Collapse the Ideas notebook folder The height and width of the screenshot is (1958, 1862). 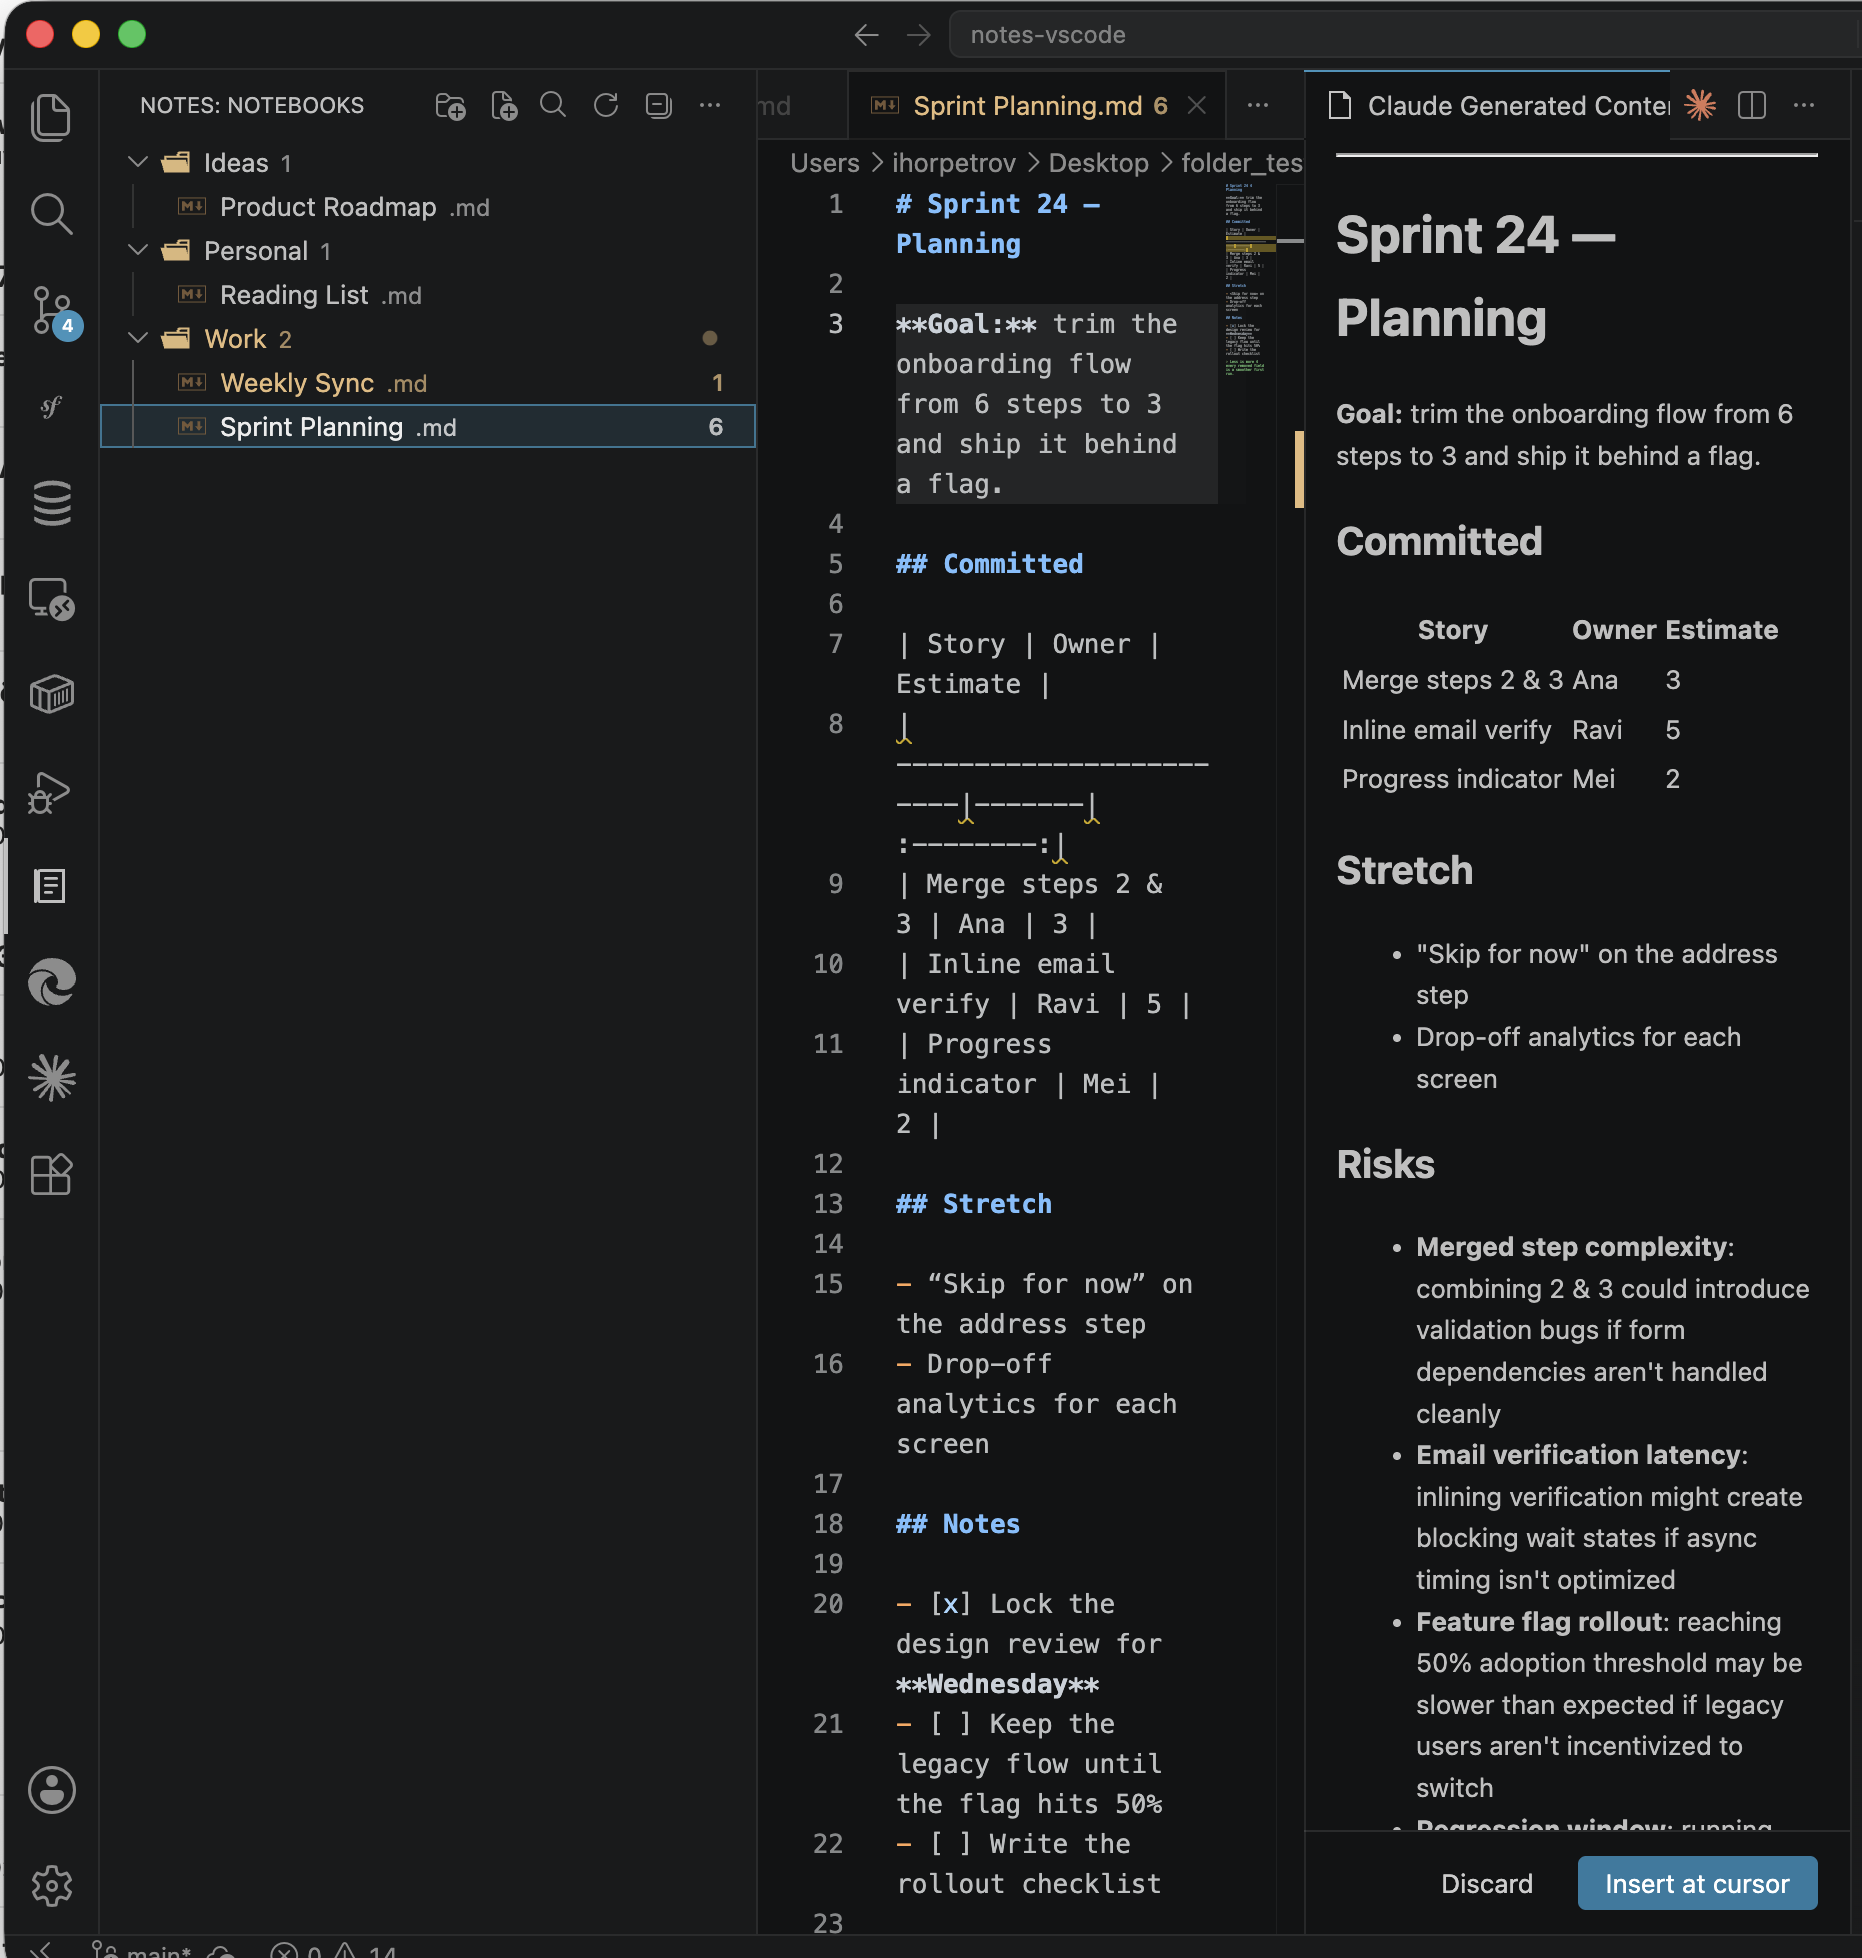[x=139, y=162]
